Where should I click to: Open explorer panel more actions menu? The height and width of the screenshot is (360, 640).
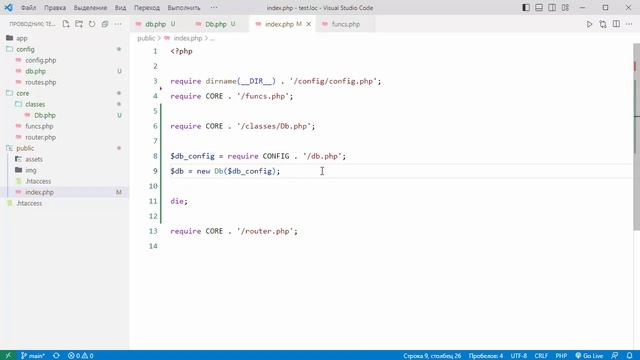(118, 24)
